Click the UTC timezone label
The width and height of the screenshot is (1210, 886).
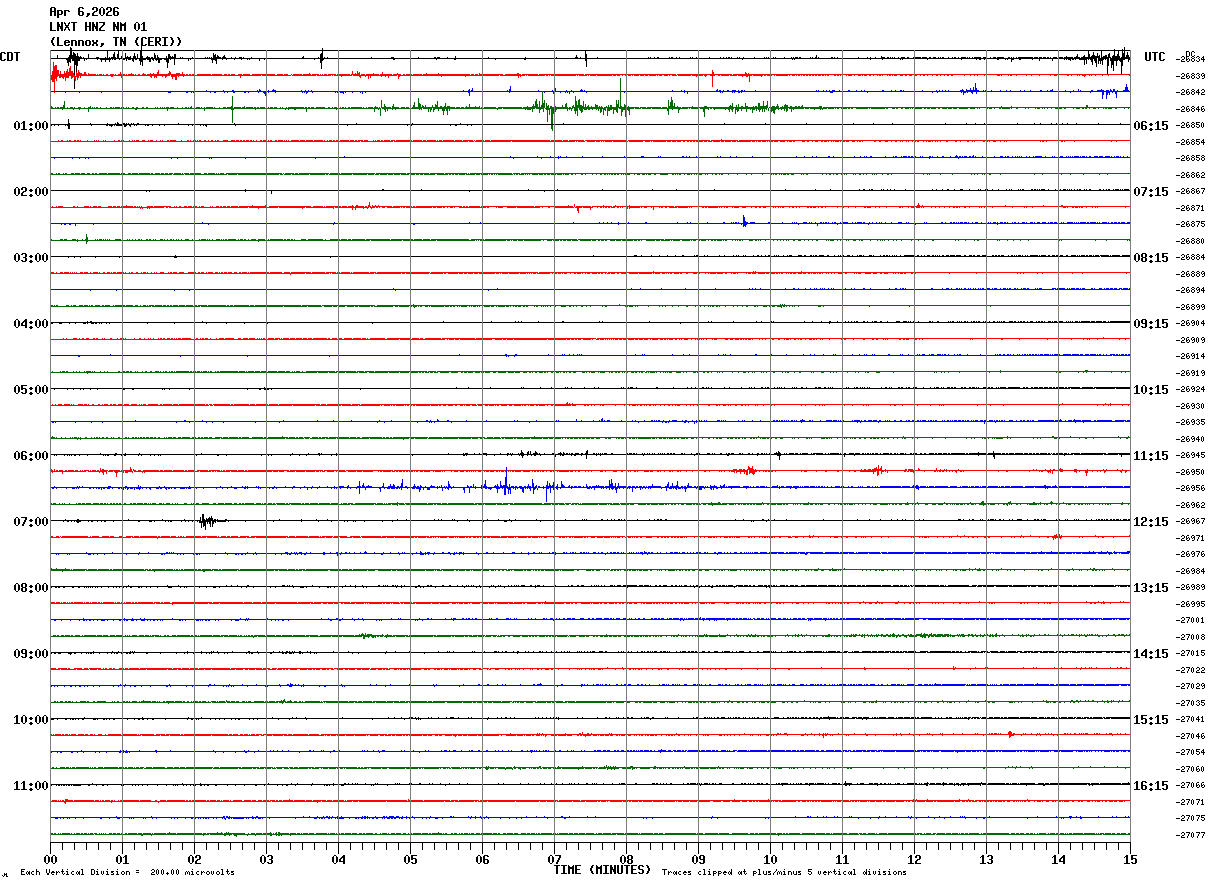point(1155,57)
